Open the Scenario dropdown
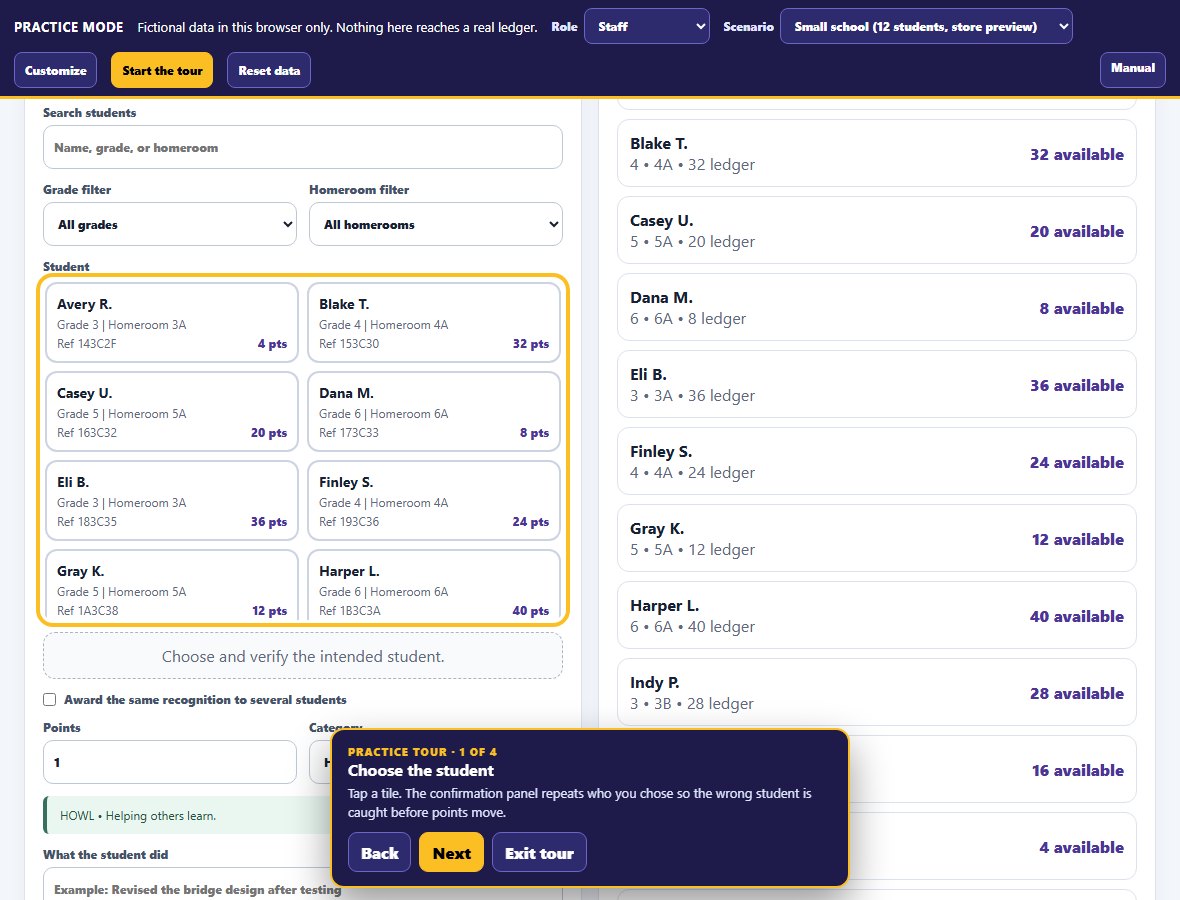 926,26
